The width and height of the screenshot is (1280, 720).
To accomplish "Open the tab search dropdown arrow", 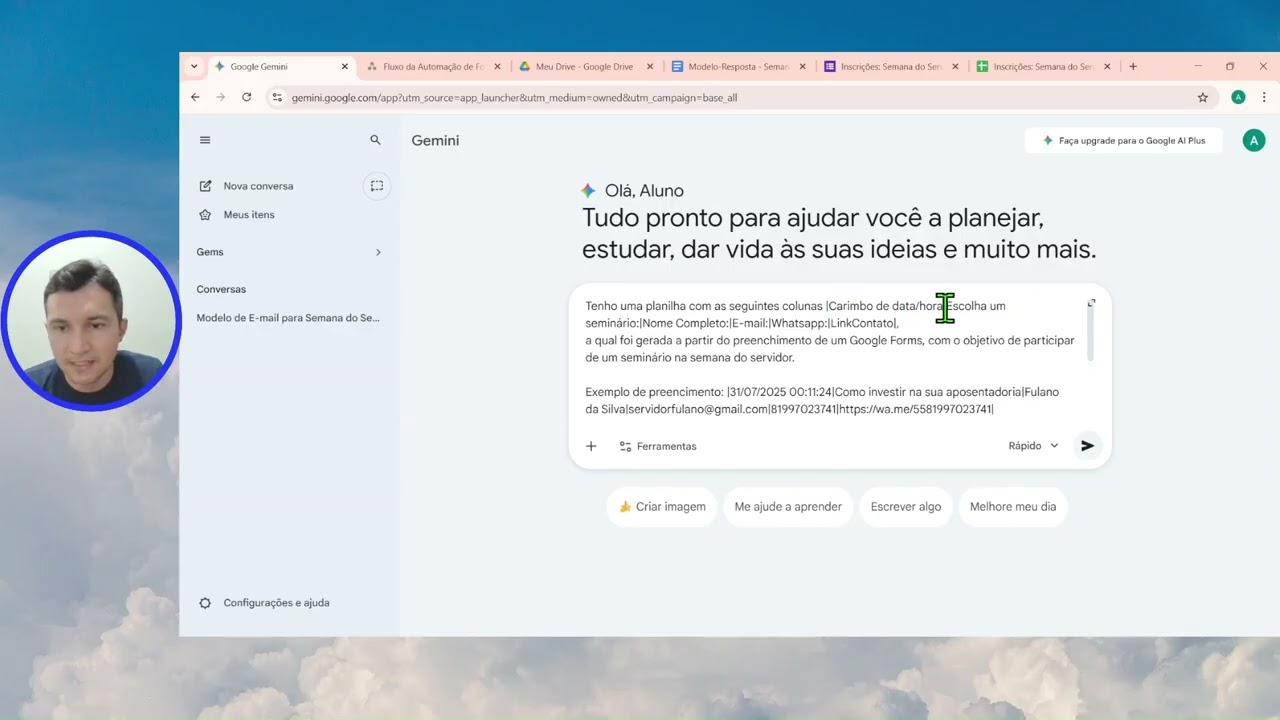I will click(194, 67).
